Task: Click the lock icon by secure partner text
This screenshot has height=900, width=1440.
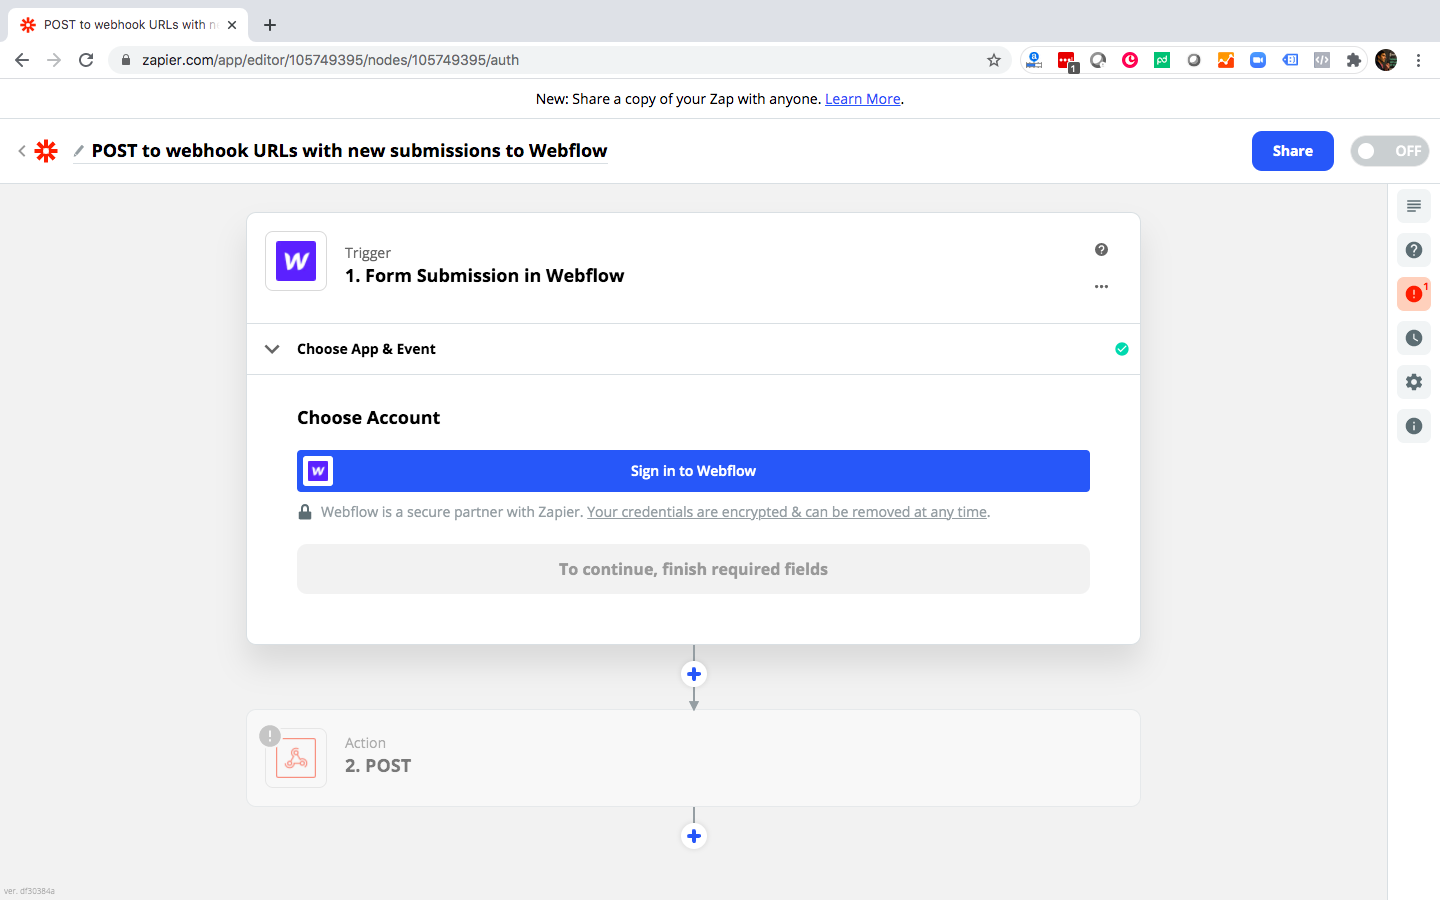Action: [x=305, y=512]
